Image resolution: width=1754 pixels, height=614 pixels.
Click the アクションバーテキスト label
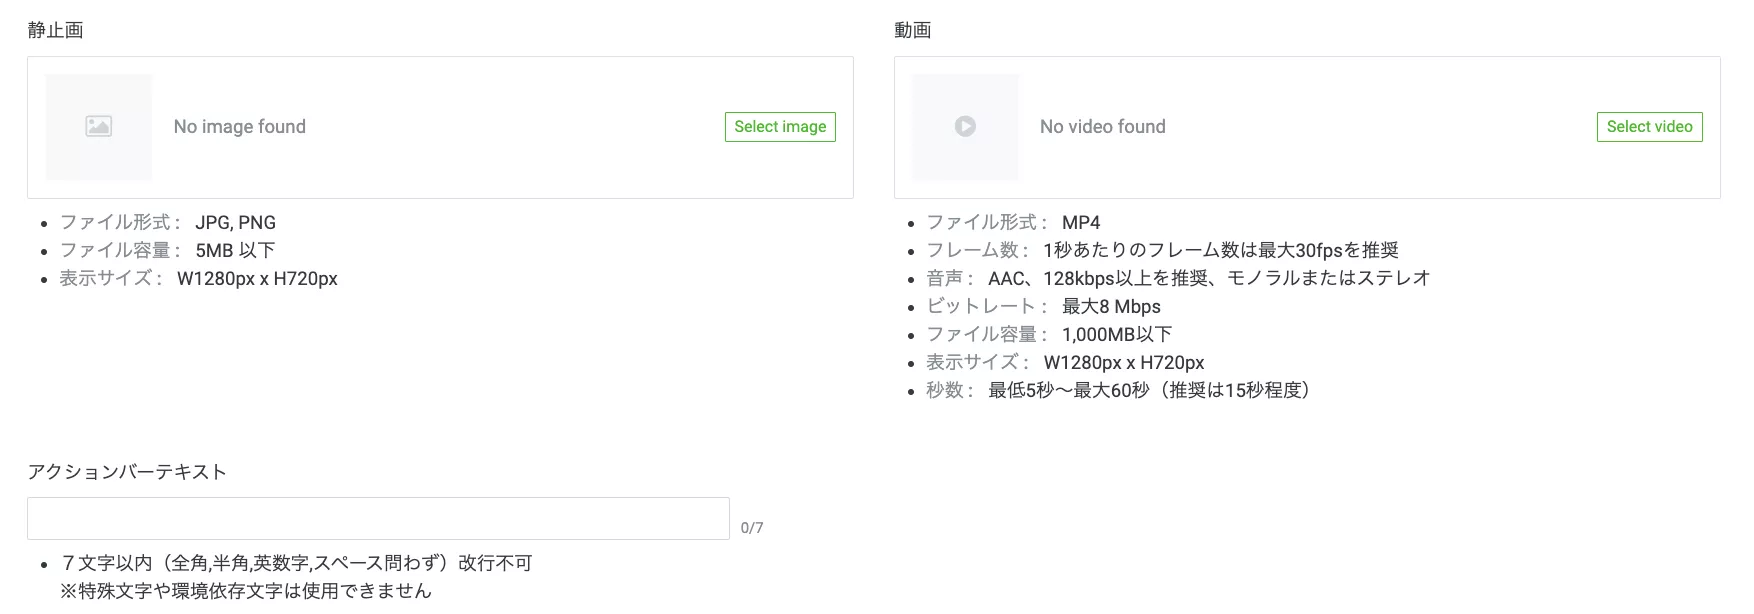click(127, 472)
